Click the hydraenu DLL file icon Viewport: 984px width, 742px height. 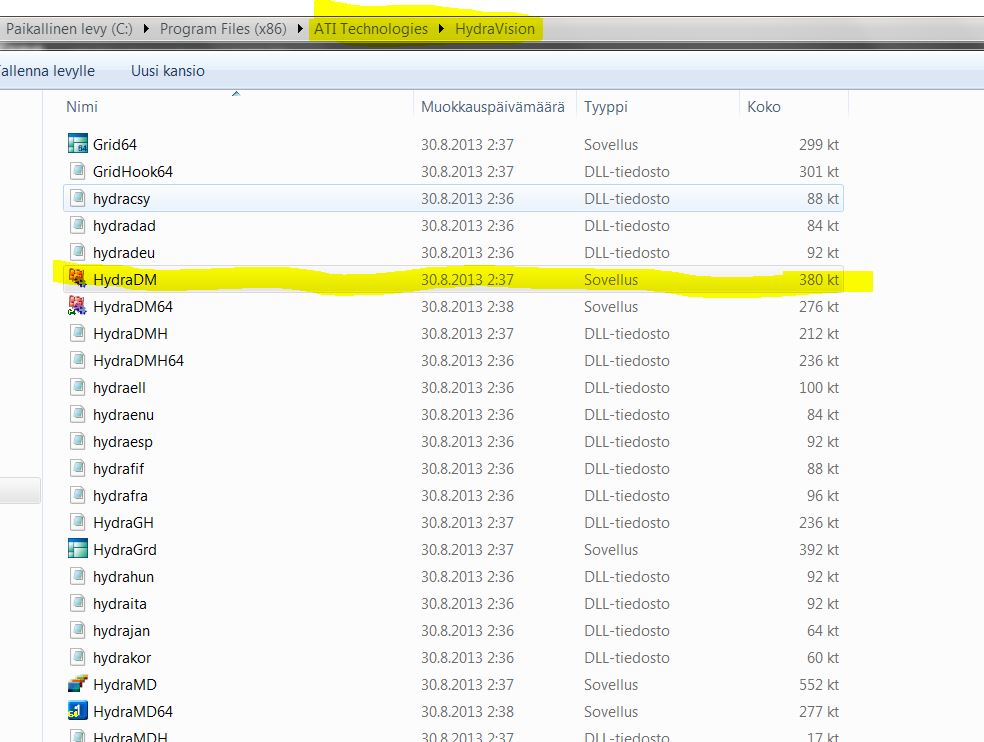tap(78, 414)
